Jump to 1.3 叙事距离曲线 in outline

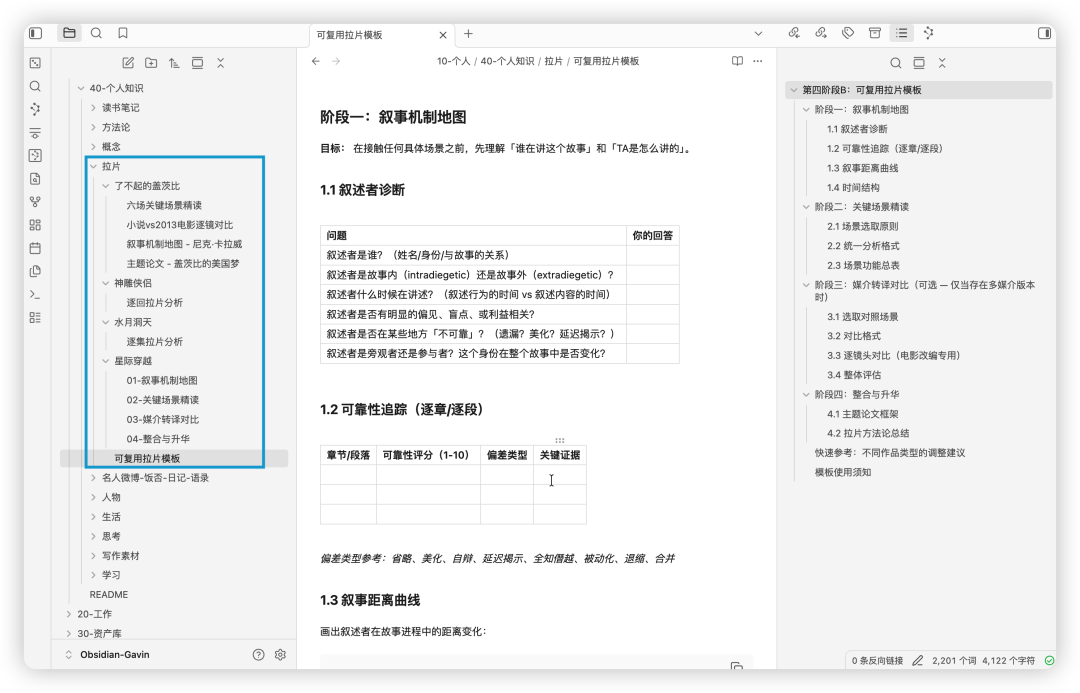[862, 168]
